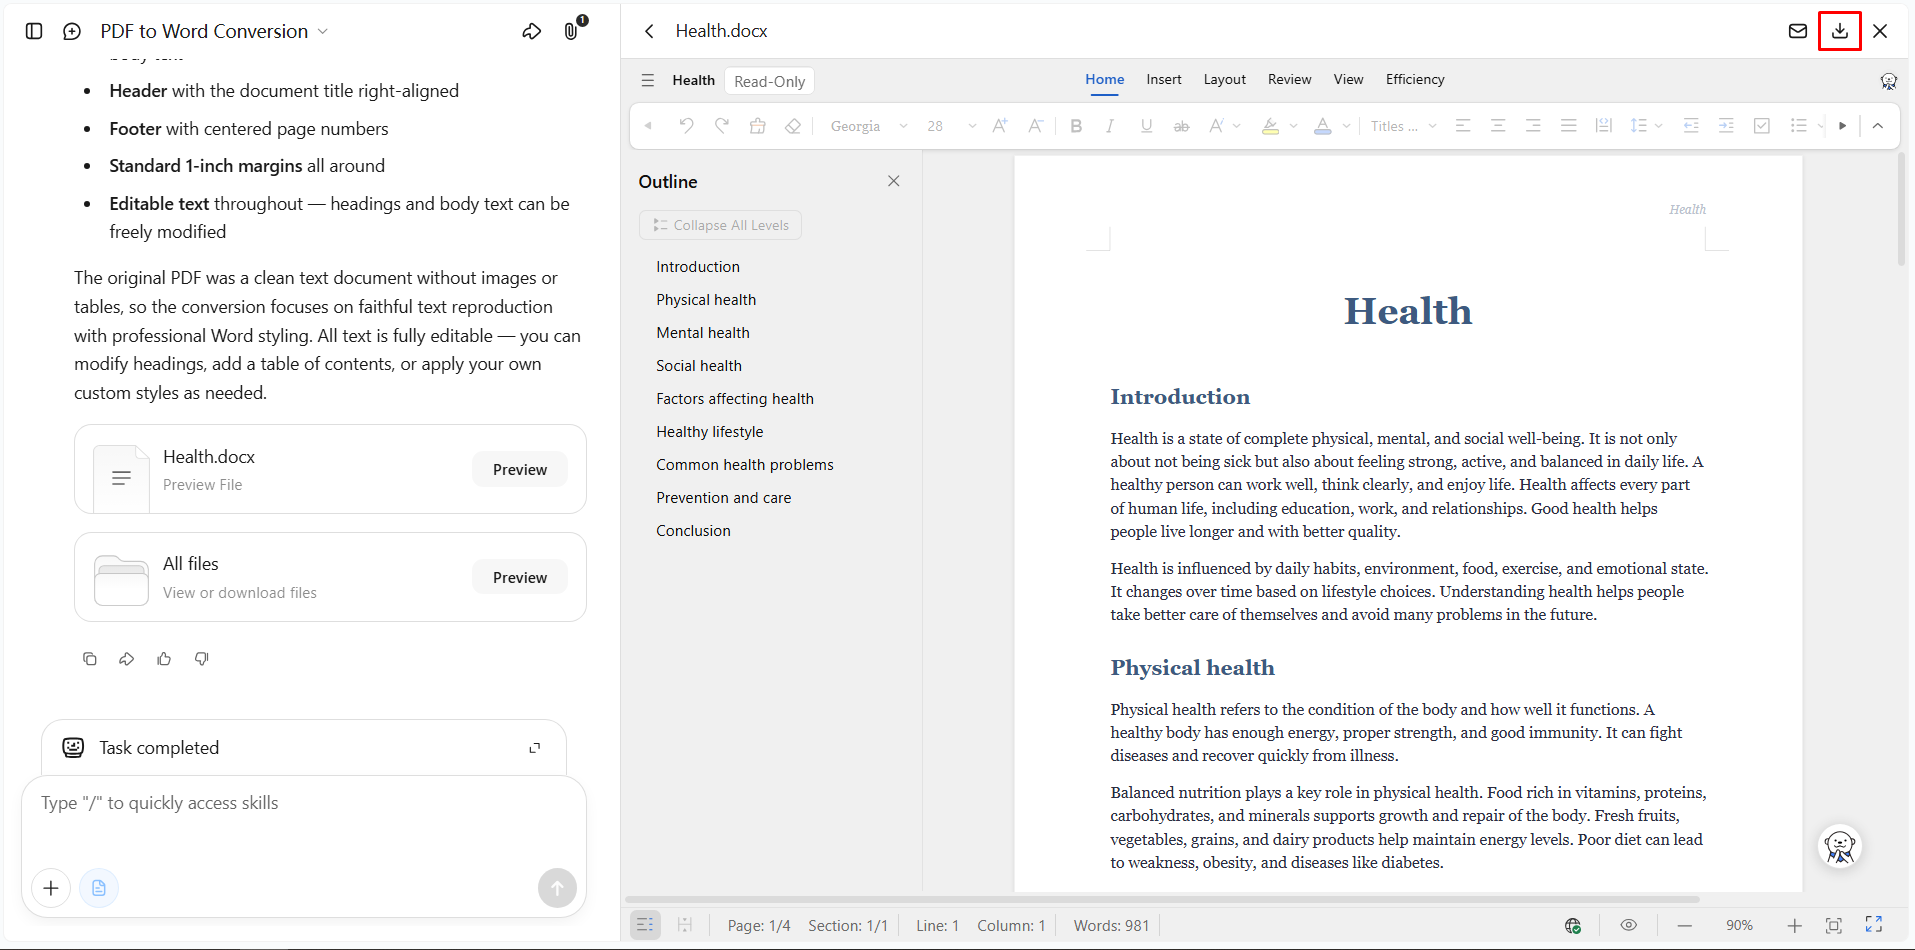
Task: Go back from Health.docx preview
Action: (x=649, y=31)
